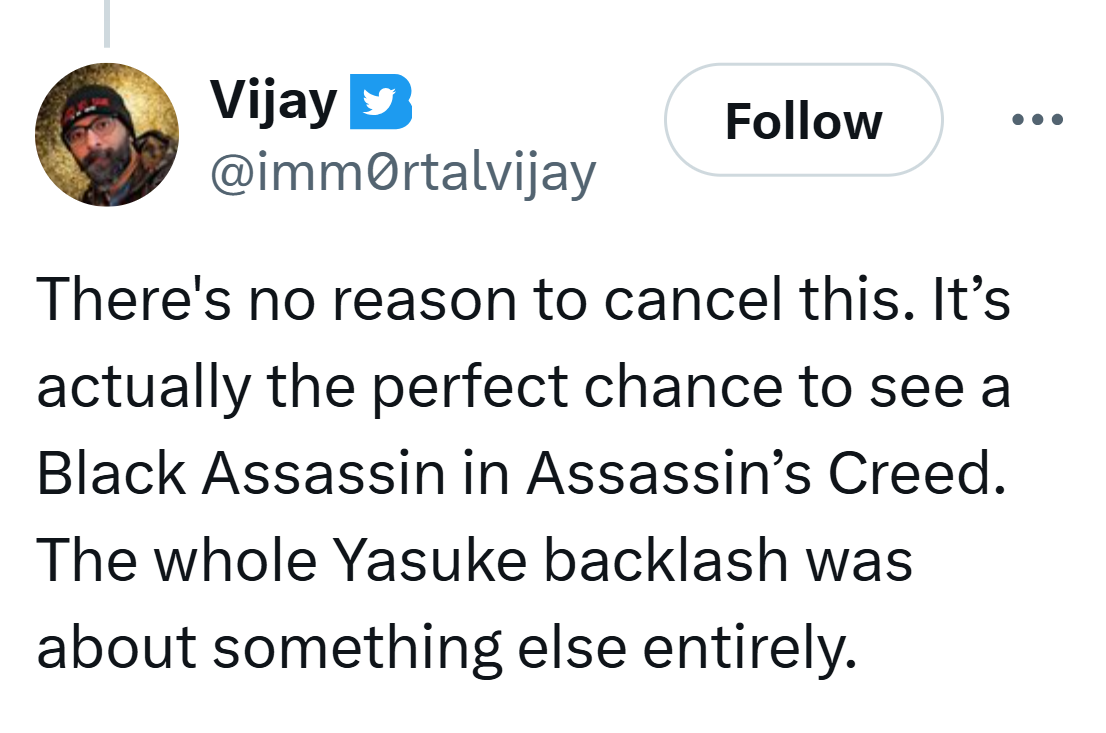Screen dimensions: 1106x733
Task: Click the last line "about something else entirely."
Action: 447,647
